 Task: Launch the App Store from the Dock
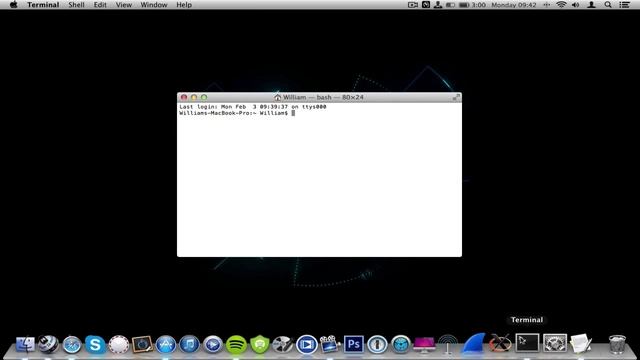click(x=166, y=344)
